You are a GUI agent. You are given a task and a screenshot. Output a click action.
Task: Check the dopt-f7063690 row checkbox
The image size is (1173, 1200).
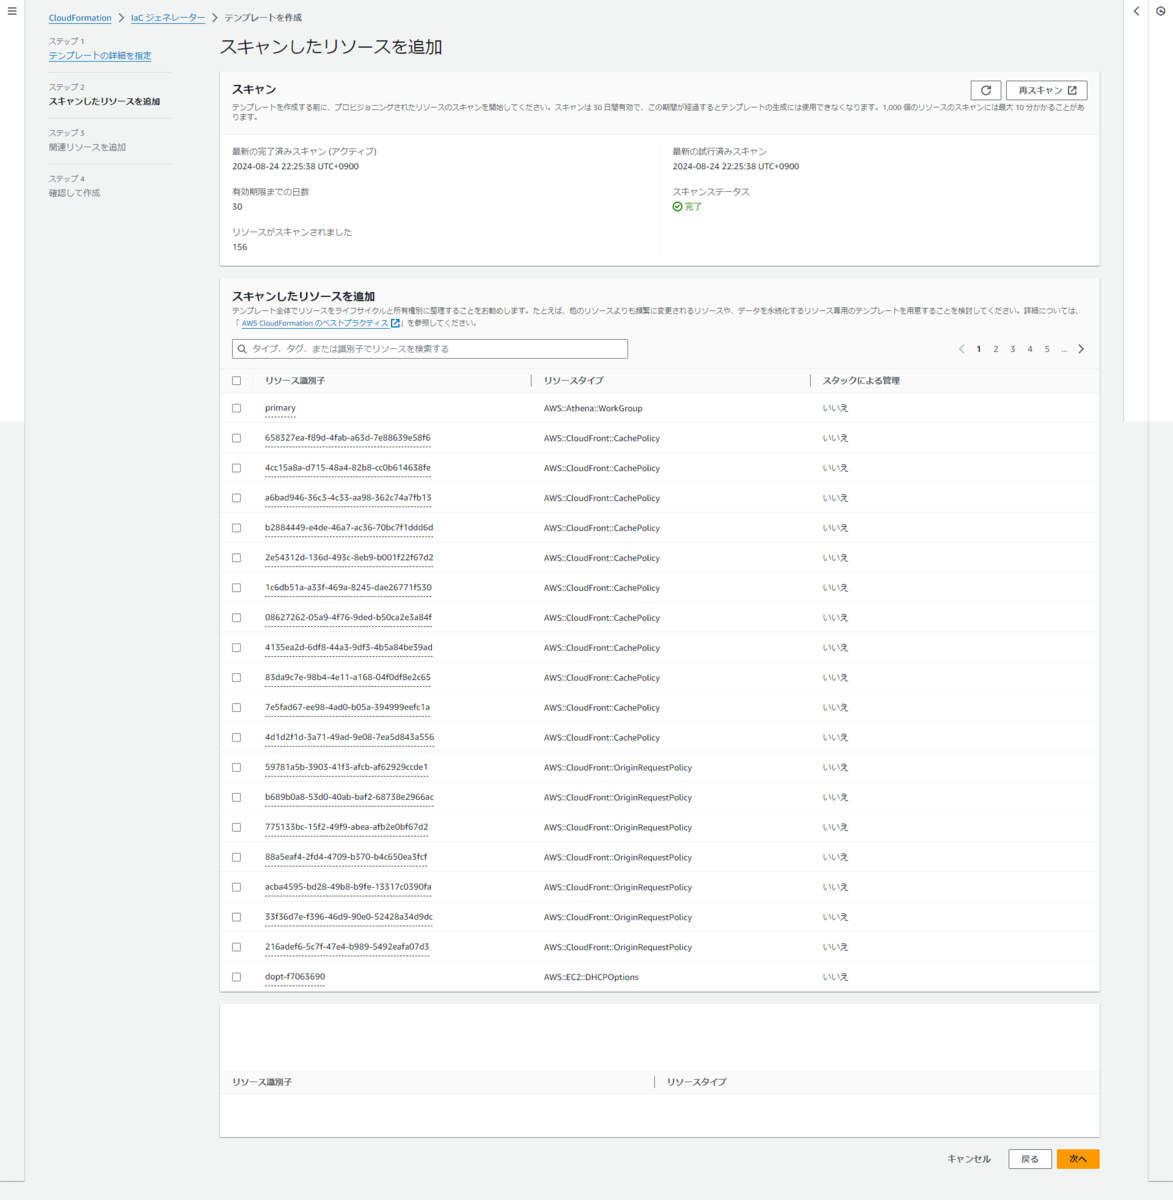click(x=237, y=977)
